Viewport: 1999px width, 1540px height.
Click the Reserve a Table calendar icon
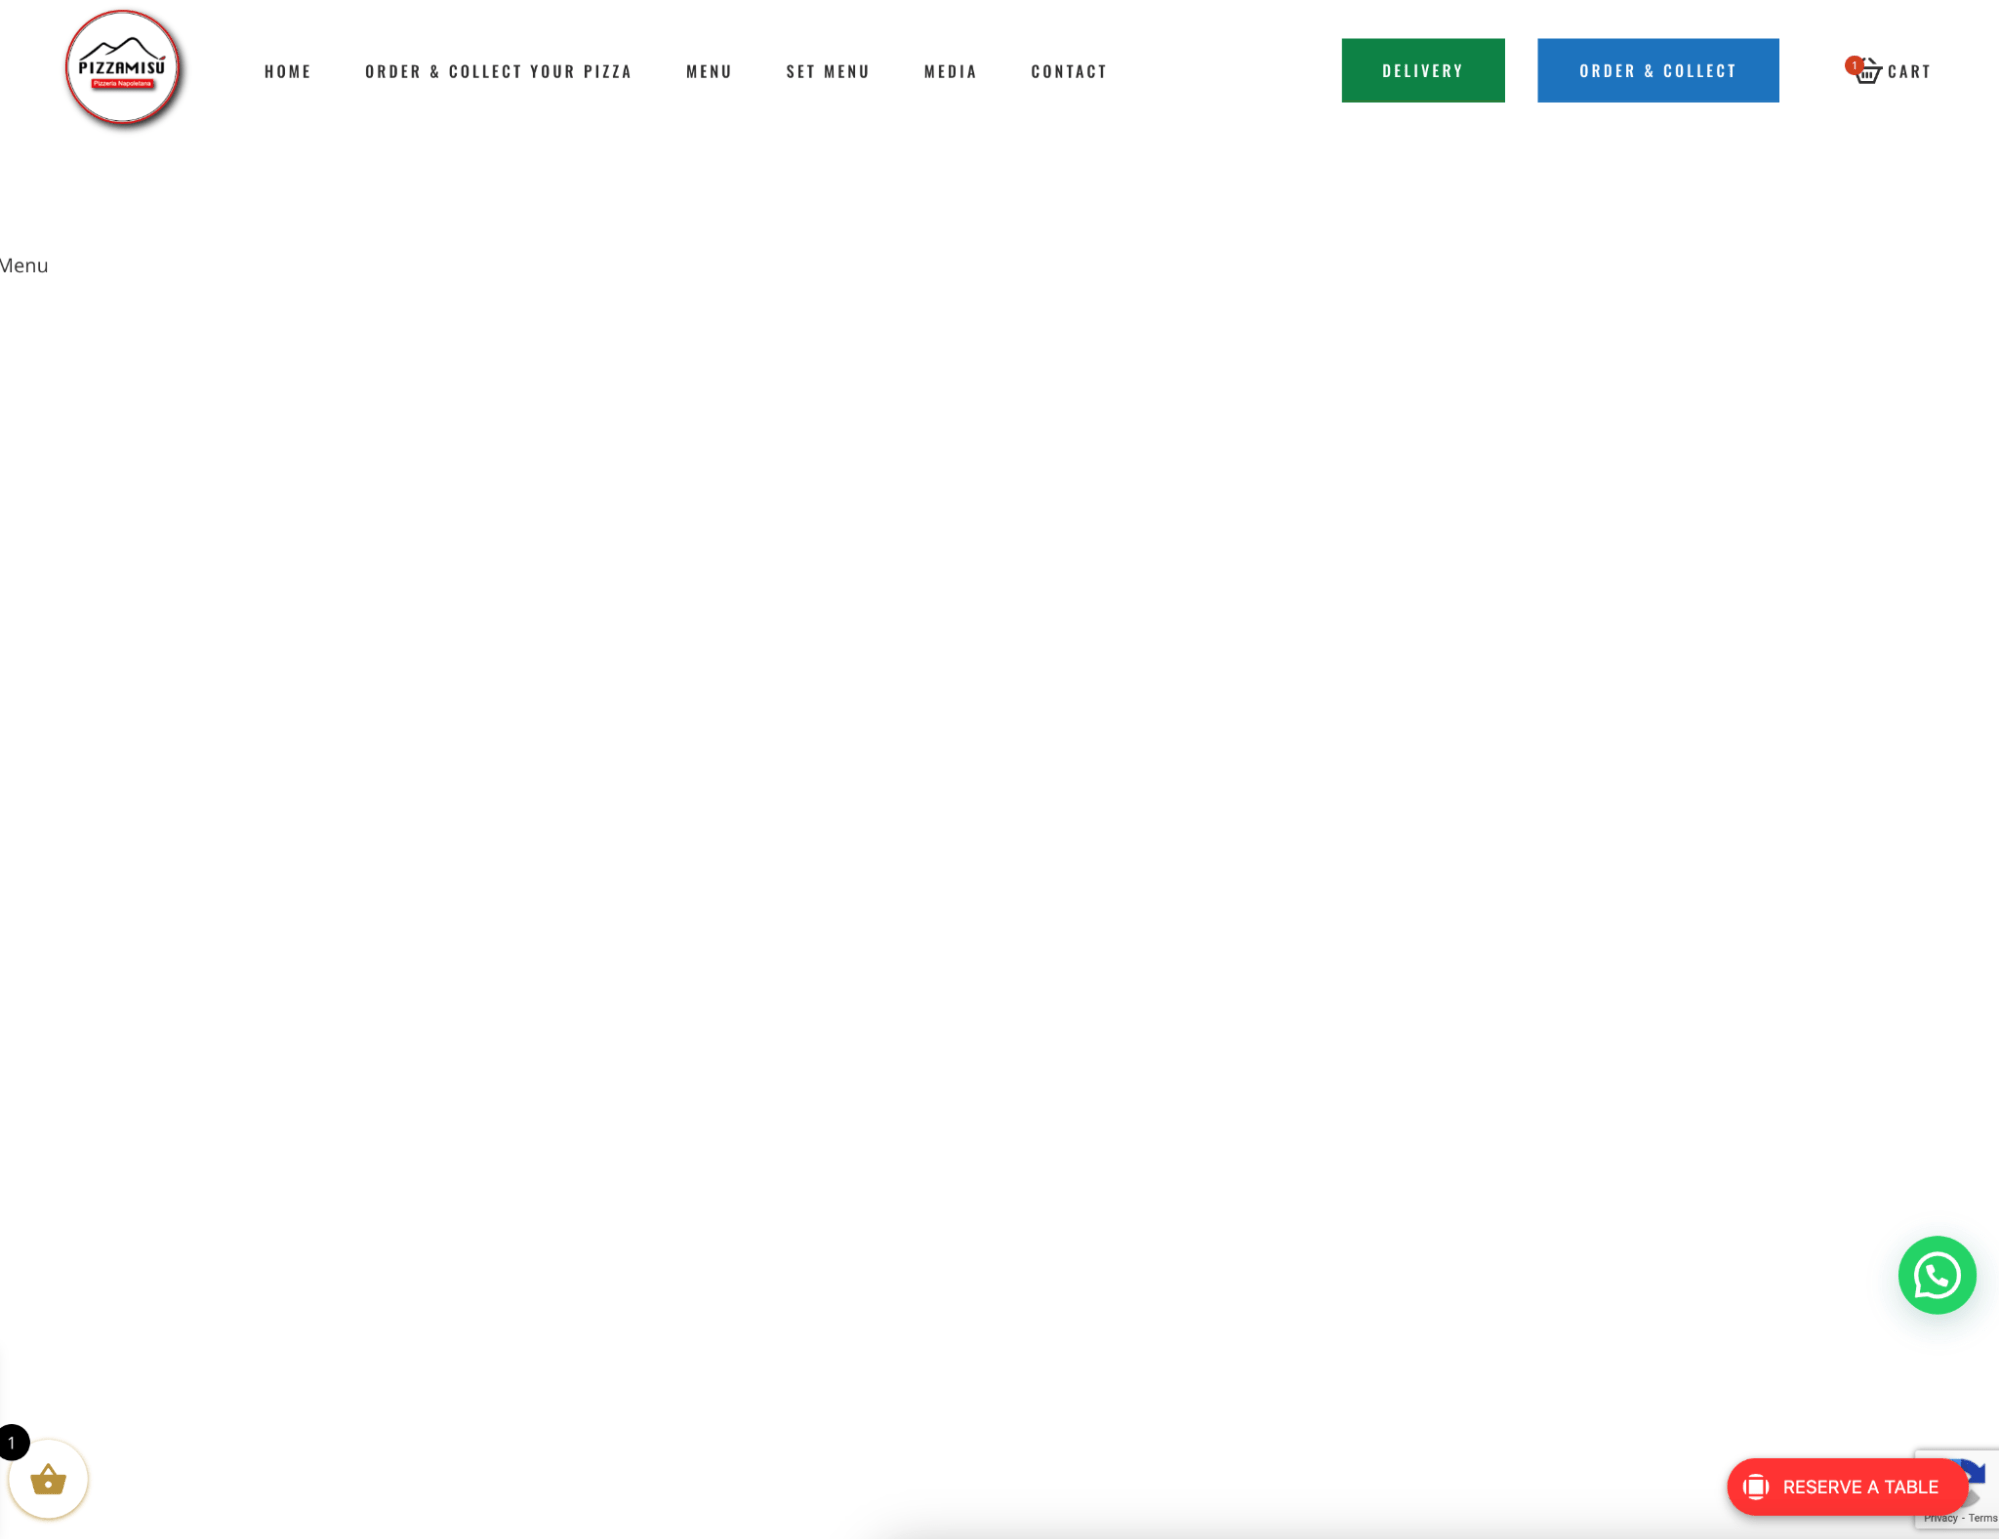(x=1756, y=1487)
